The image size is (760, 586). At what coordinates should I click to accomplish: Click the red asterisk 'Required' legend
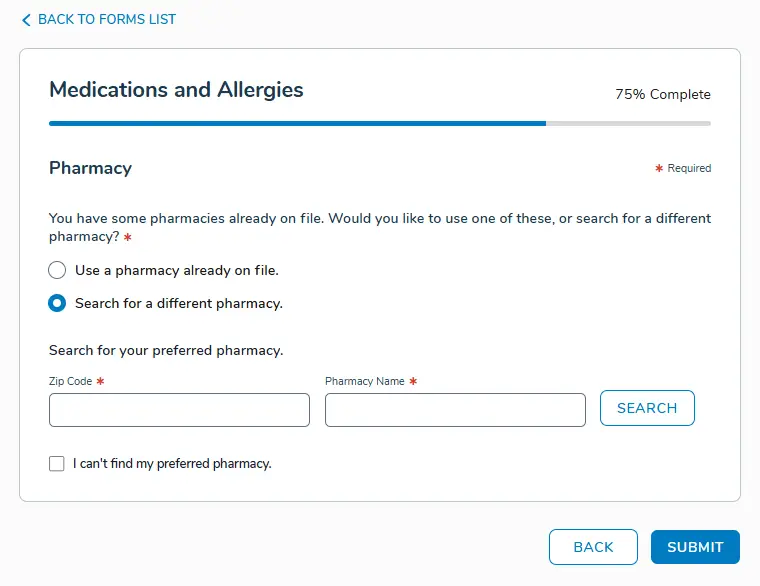click(x=683, y=169)
